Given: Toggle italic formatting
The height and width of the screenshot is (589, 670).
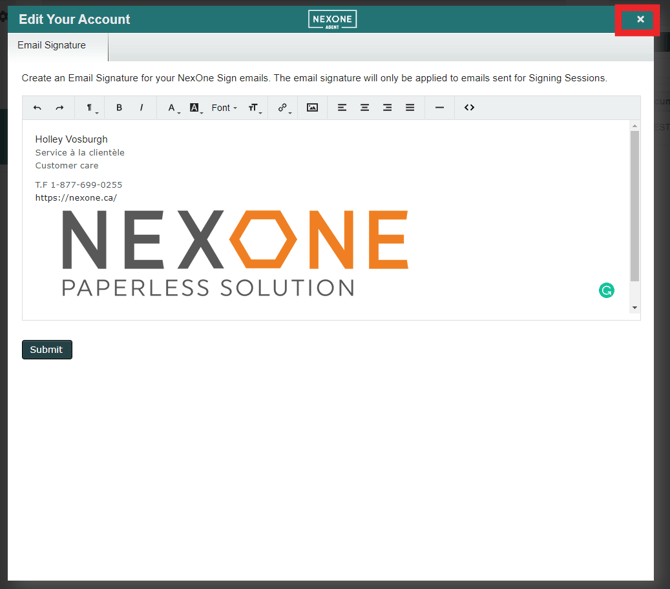Looking at the screenshot, I should (x=141, y=108).
